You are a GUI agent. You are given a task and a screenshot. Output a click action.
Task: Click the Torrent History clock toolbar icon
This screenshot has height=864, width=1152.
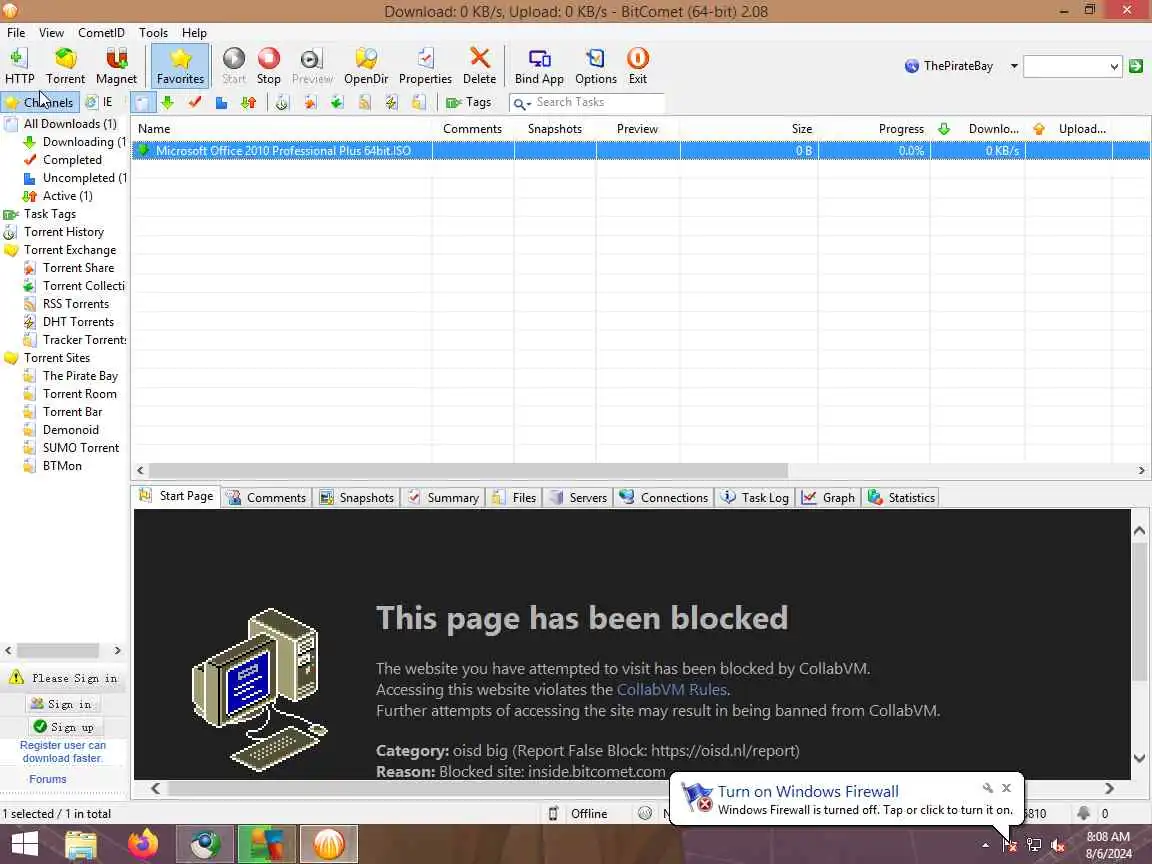[282, 102]
